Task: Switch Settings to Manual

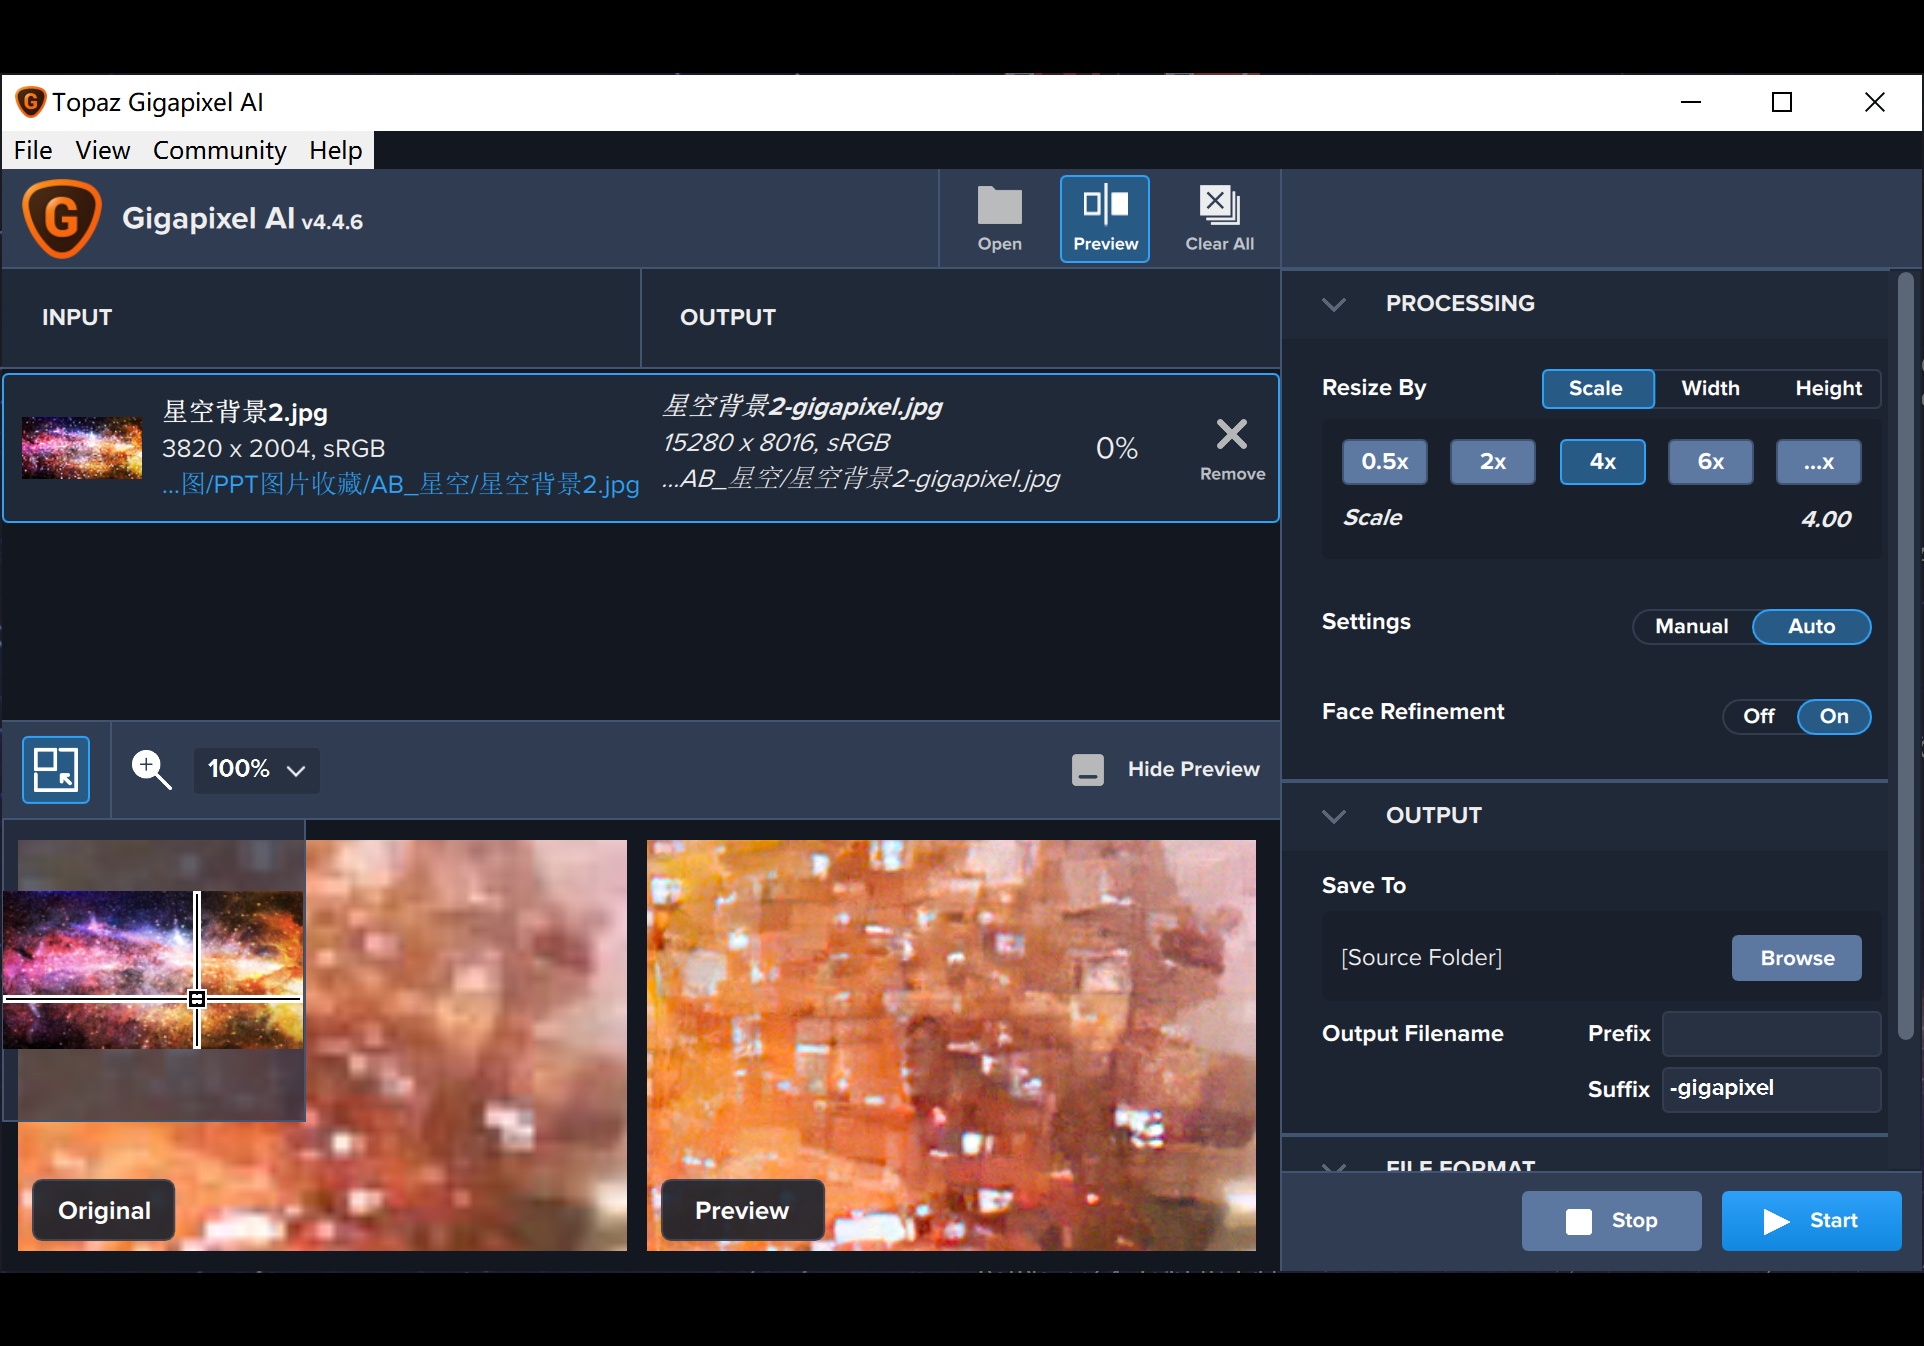Action: pos(1692,626)
